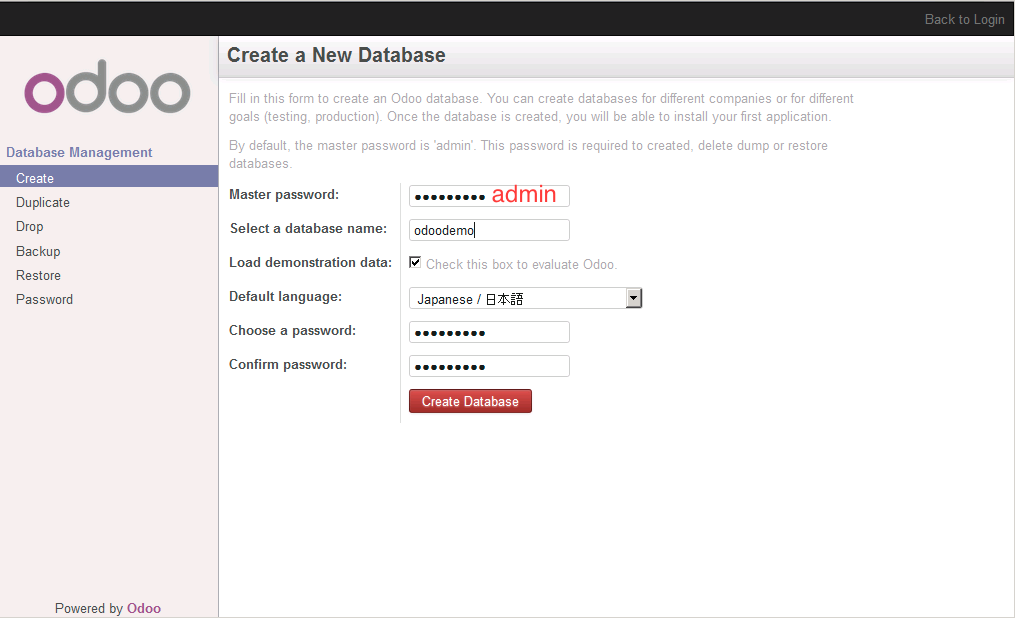1015x618 pixels.
Task: Open the Powered by Odoo link
Action: pos(143,608)
